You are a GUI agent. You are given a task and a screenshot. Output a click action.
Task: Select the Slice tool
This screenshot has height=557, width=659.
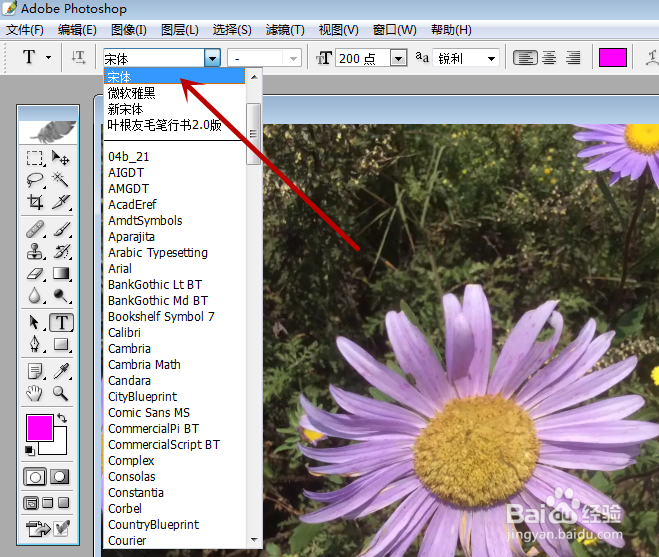(61, 202)
